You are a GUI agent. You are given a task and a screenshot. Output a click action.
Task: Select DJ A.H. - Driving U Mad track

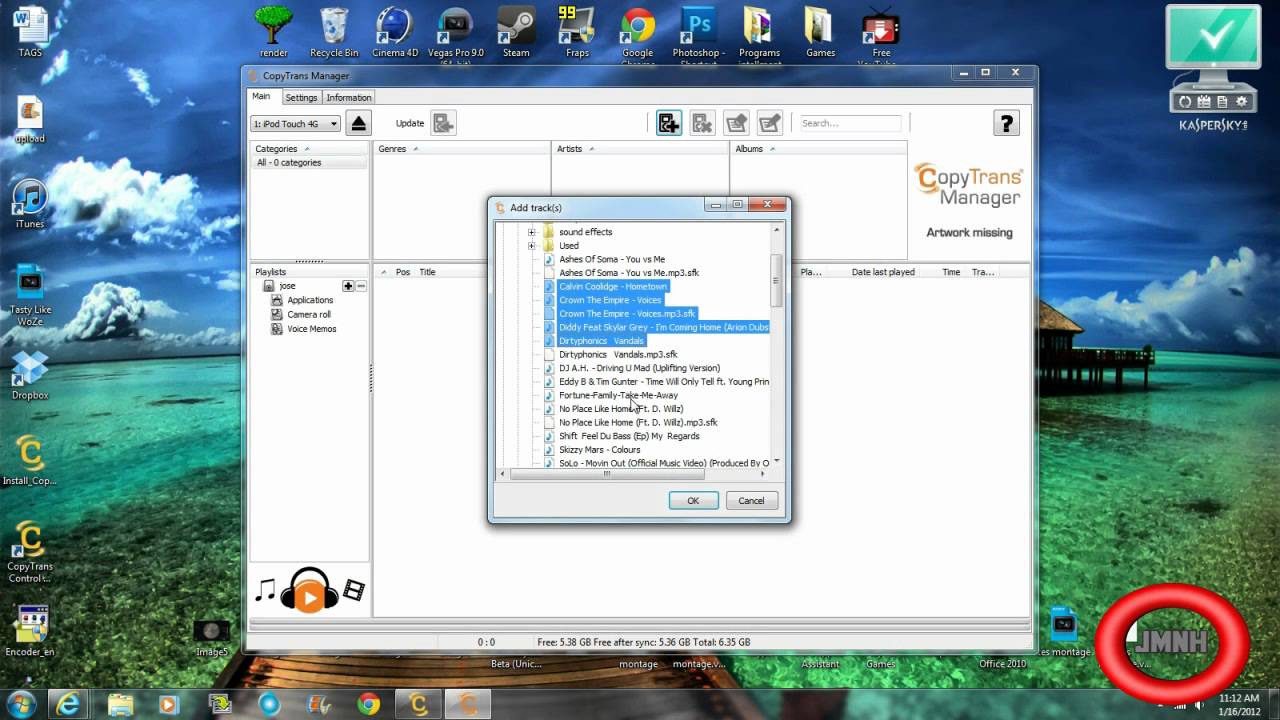coord(639,368)
